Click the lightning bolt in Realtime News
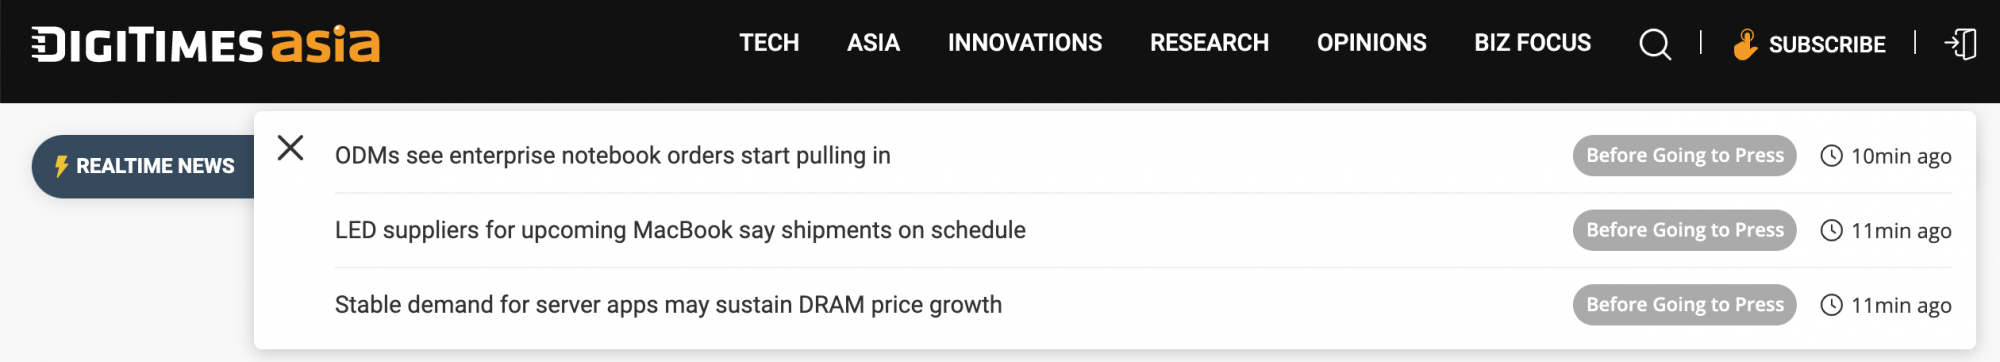The width and height of the screenshot is (2000, 362). tap(62, 166)
